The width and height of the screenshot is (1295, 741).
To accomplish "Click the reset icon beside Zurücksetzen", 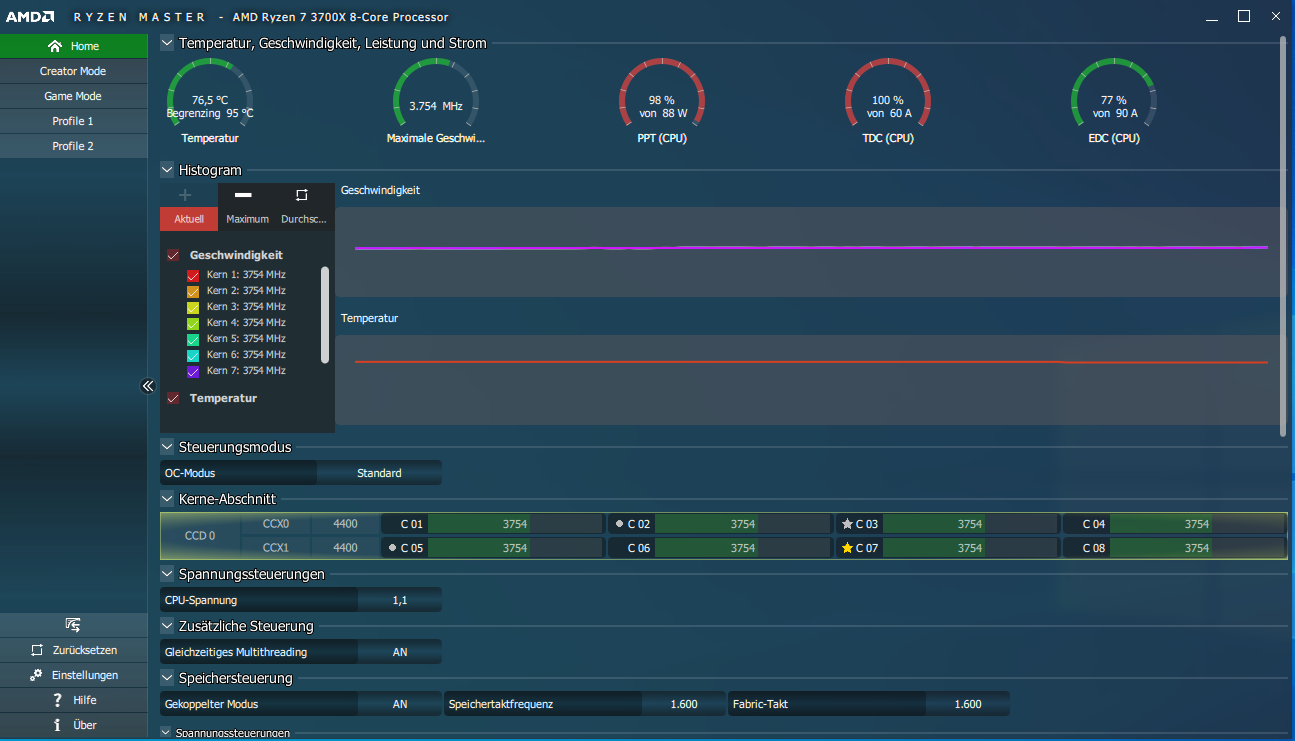I will click(x=37, y=650).
